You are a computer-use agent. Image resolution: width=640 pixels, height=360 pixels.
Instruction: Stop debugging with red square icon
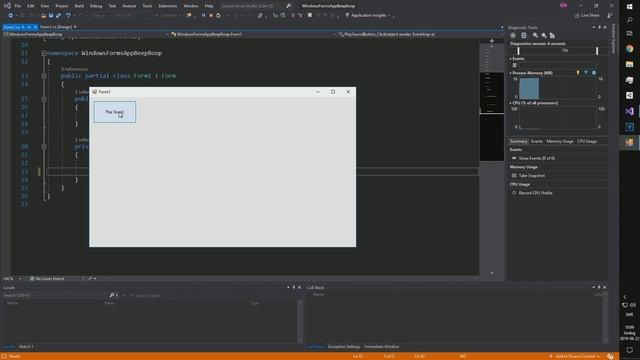211,16
